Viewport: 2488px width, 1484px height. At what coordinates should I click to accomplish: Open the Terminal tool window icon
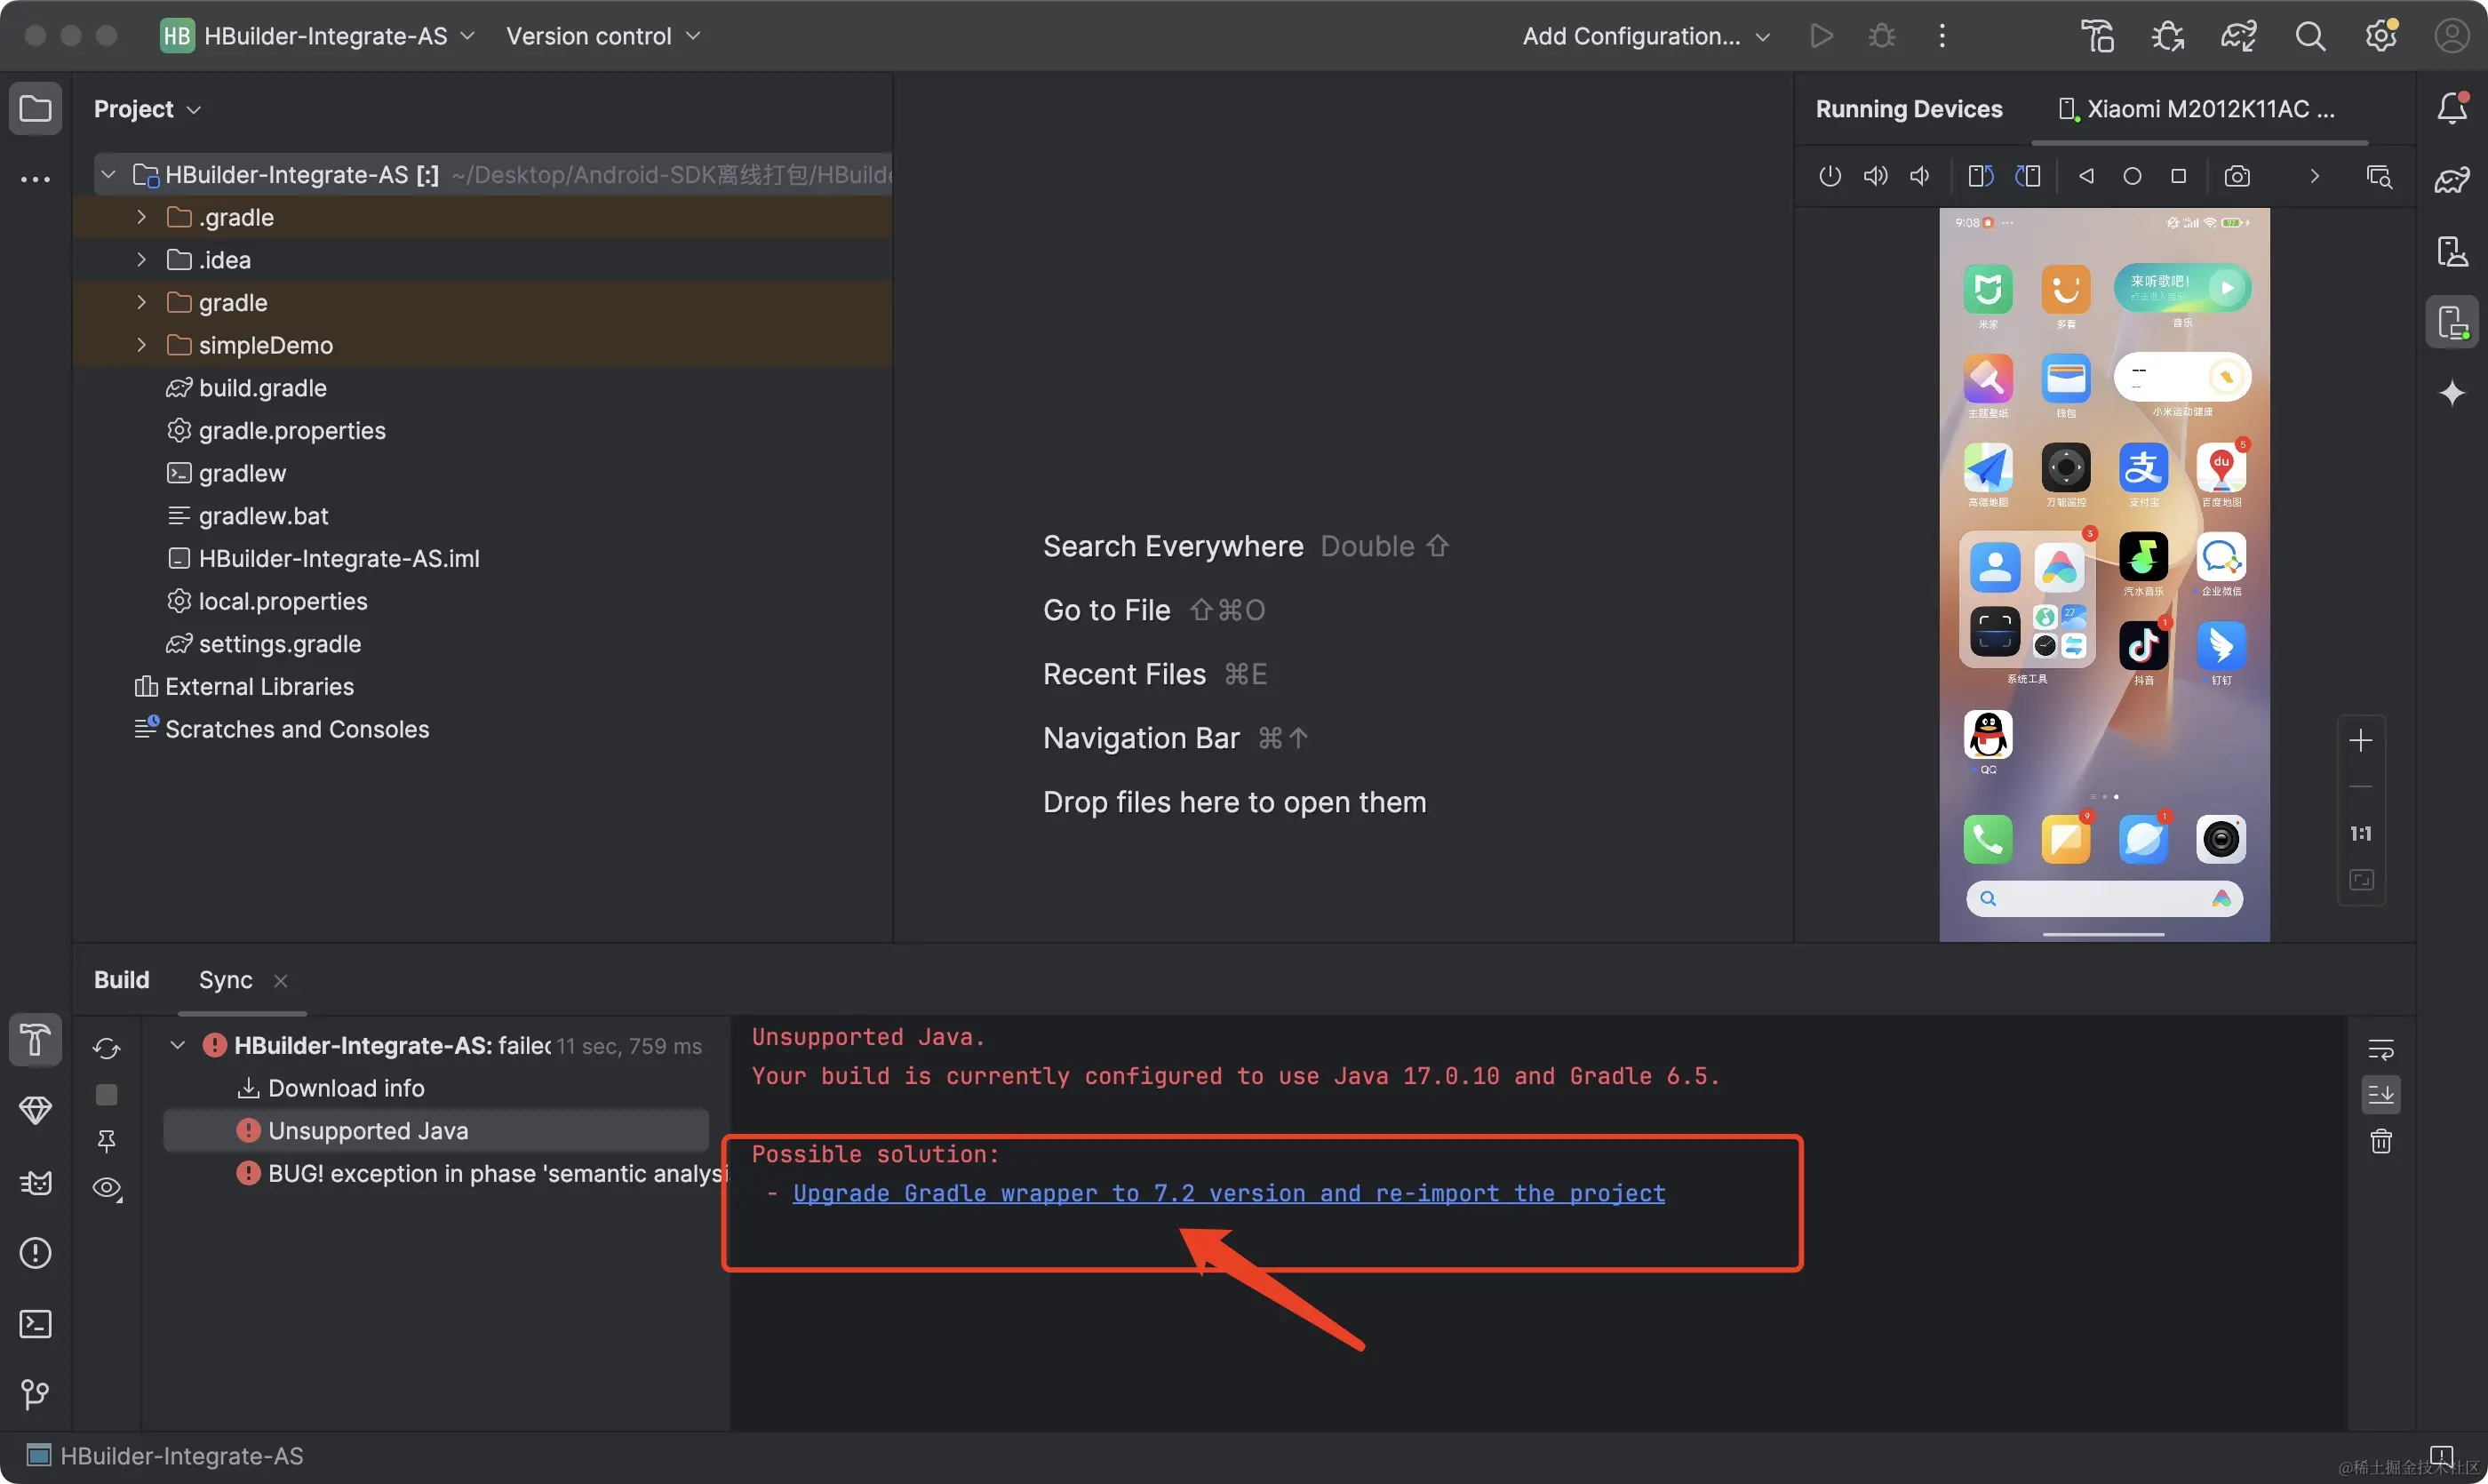[36, 1324]
